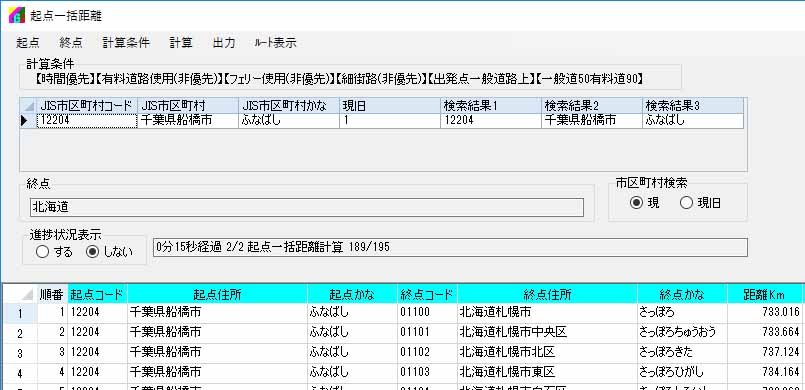The width and height of the screenshot is (805, 390).
Task: Click the 北海道札幌市 destination address cell
Action: pos(547,313)
